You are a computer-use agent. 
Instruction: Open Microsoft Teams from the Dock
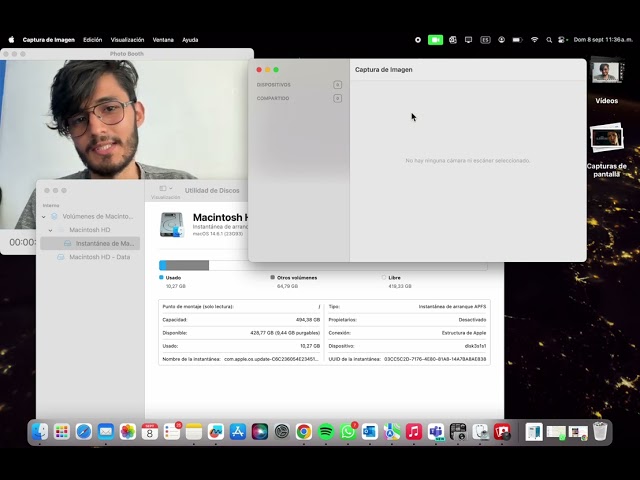(436, 432)
